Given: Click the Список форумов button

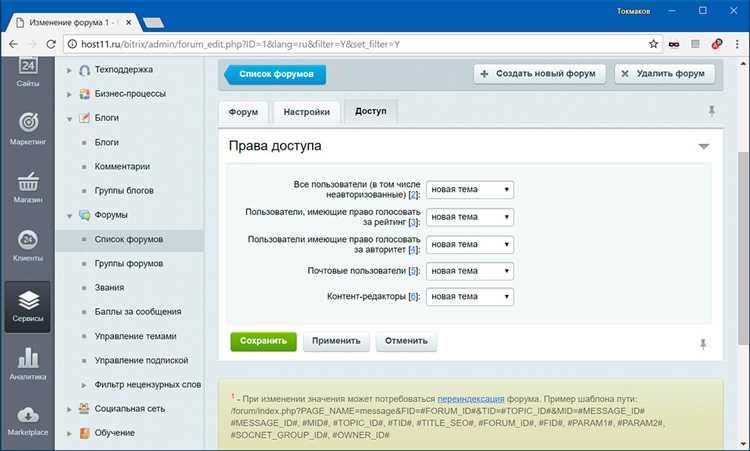Looking at the screenshot, I should [276, 74].
